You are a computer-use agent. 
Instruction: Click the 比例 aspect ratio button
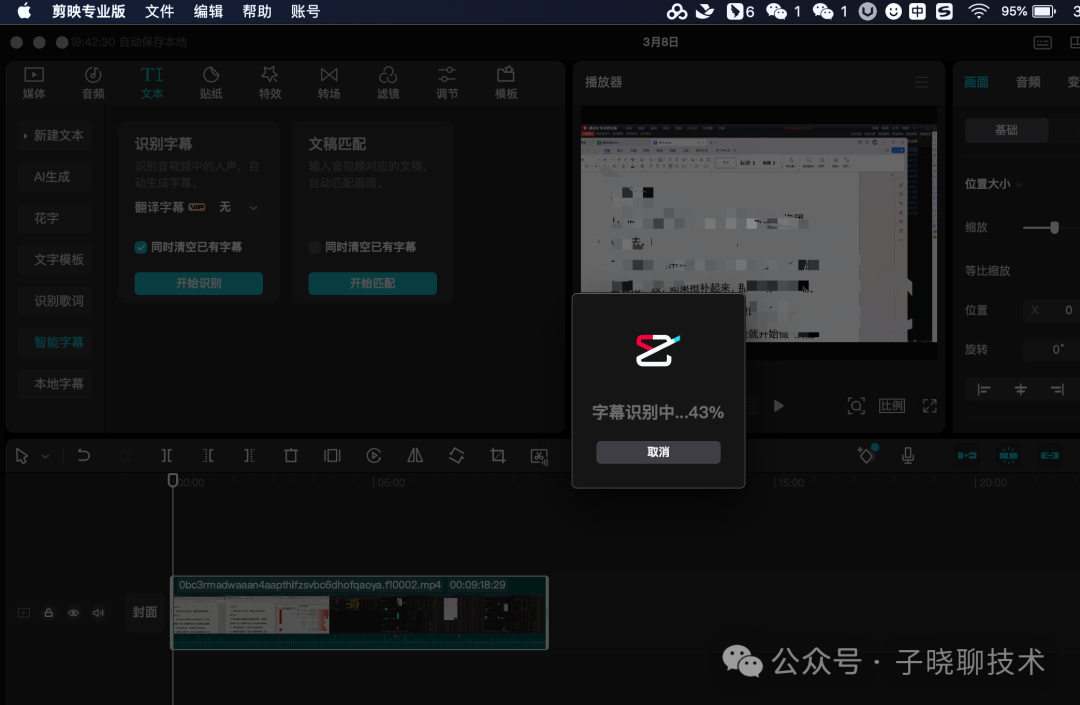[892, 406]
